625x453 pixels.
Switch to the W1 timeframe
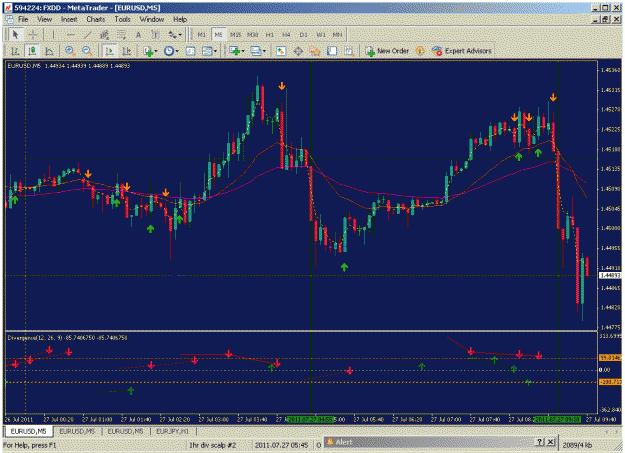pos(321,35)
